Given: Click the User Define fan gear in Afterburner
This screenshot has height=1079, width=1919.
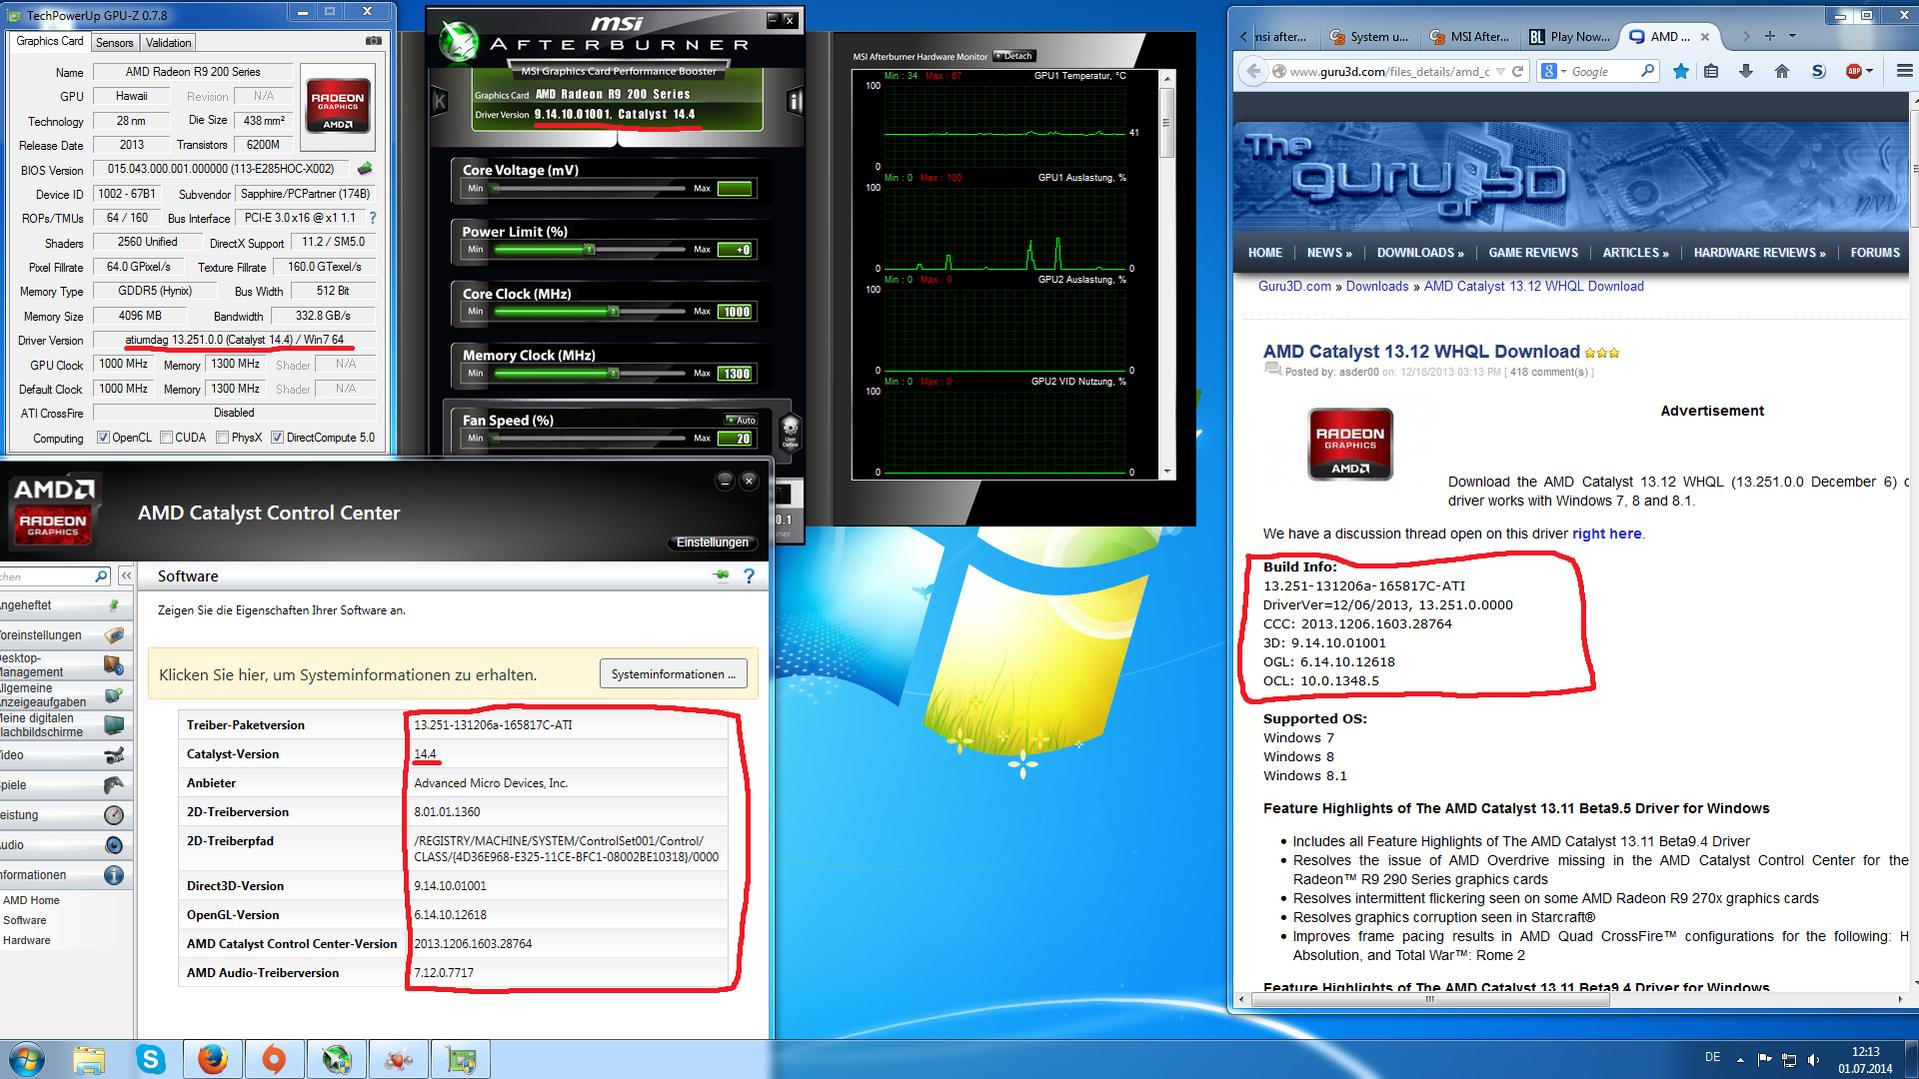Looking at the screenshot, I should (x=789, y=433).
